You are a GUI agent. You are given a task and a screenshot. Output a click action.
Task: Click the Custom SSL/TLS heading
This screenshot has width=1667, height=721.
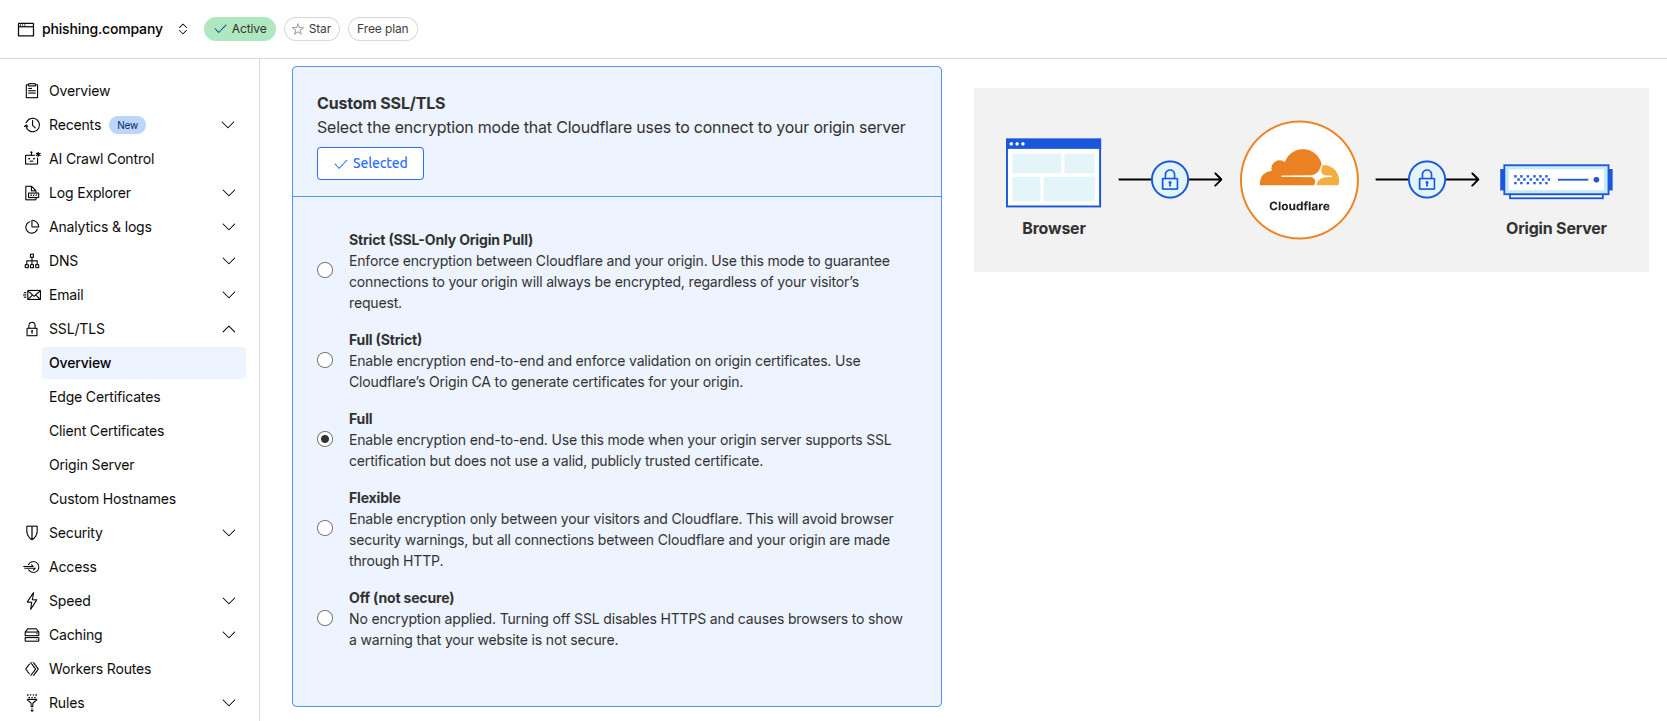(381, 103)
